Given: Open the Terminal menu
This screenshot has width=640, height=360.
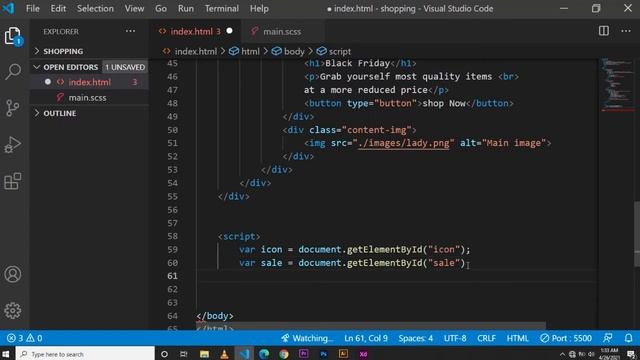Looking at the screenshot, I should coord(222,8).
